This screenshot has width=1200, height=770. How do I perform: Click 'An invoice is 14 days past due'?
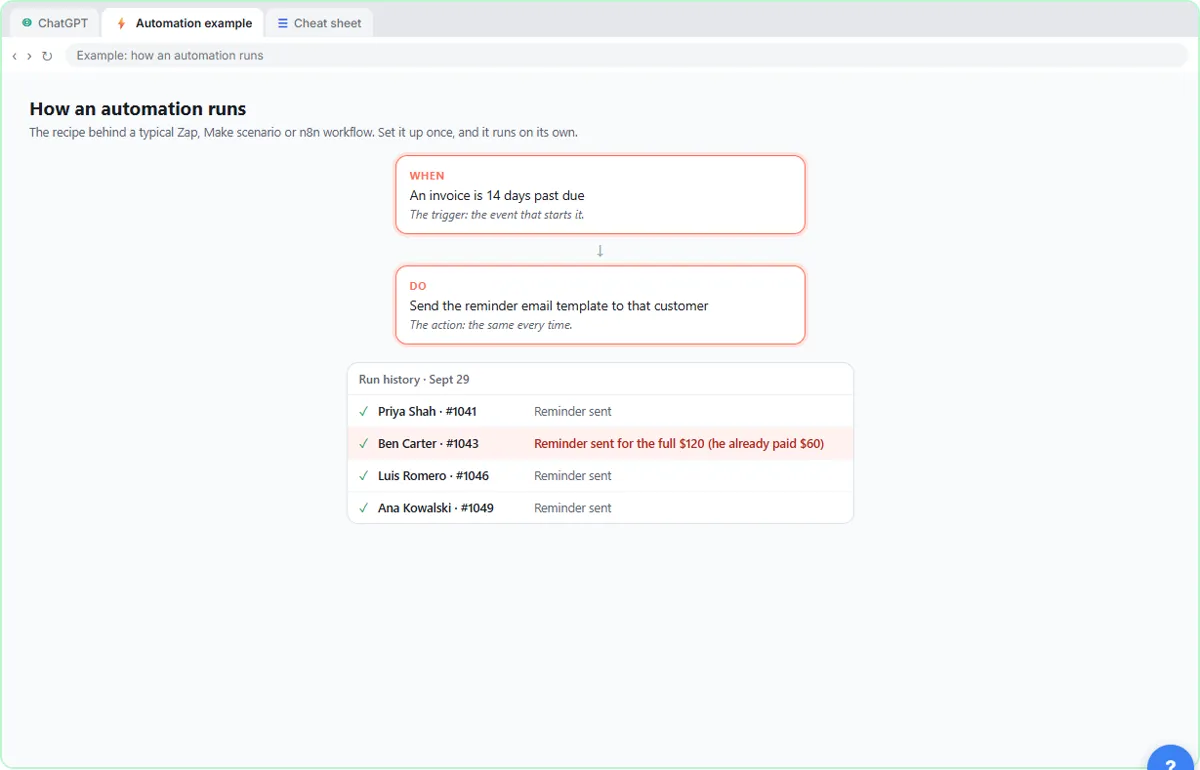coord(497,195)
